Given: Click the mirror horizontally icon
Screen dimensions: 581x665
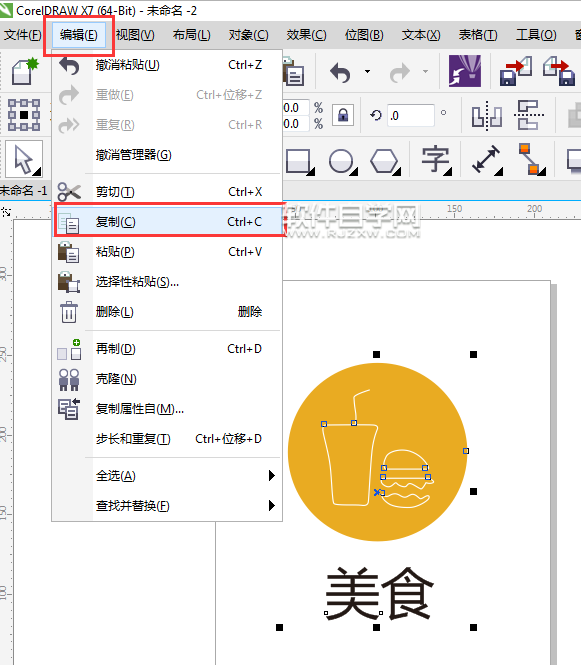Looking at the screenshot, I should click(487, 115).
